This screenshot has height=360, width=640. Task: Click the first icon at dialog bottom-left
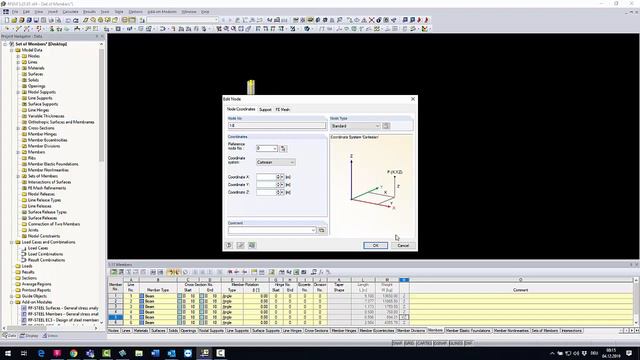pyautogui.click(x=229, y=245)
